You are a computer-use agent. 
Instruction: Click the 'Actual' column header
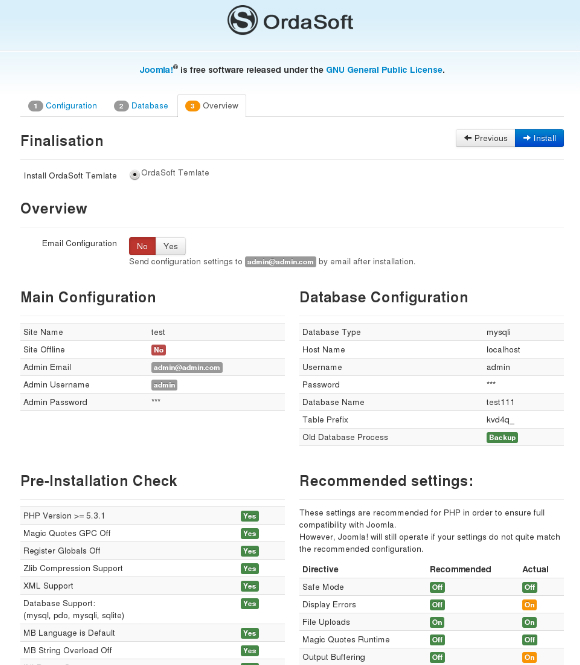point(535,569)
